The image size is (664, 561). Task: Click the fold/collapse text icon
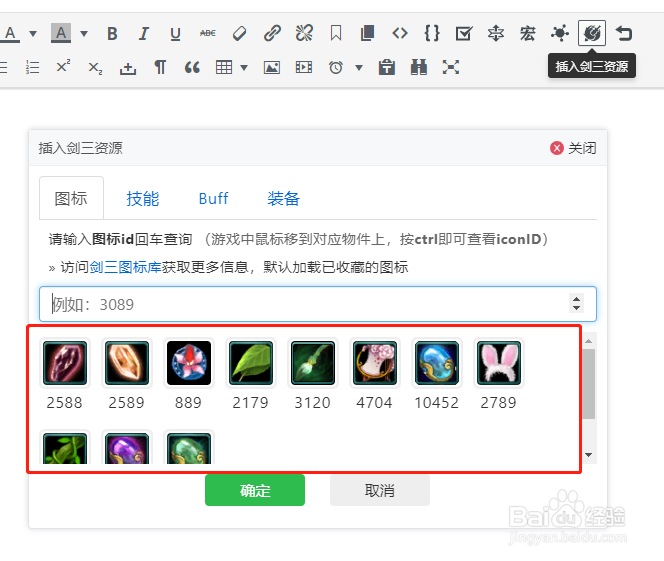pyautogui.click(x=495, y=33)
